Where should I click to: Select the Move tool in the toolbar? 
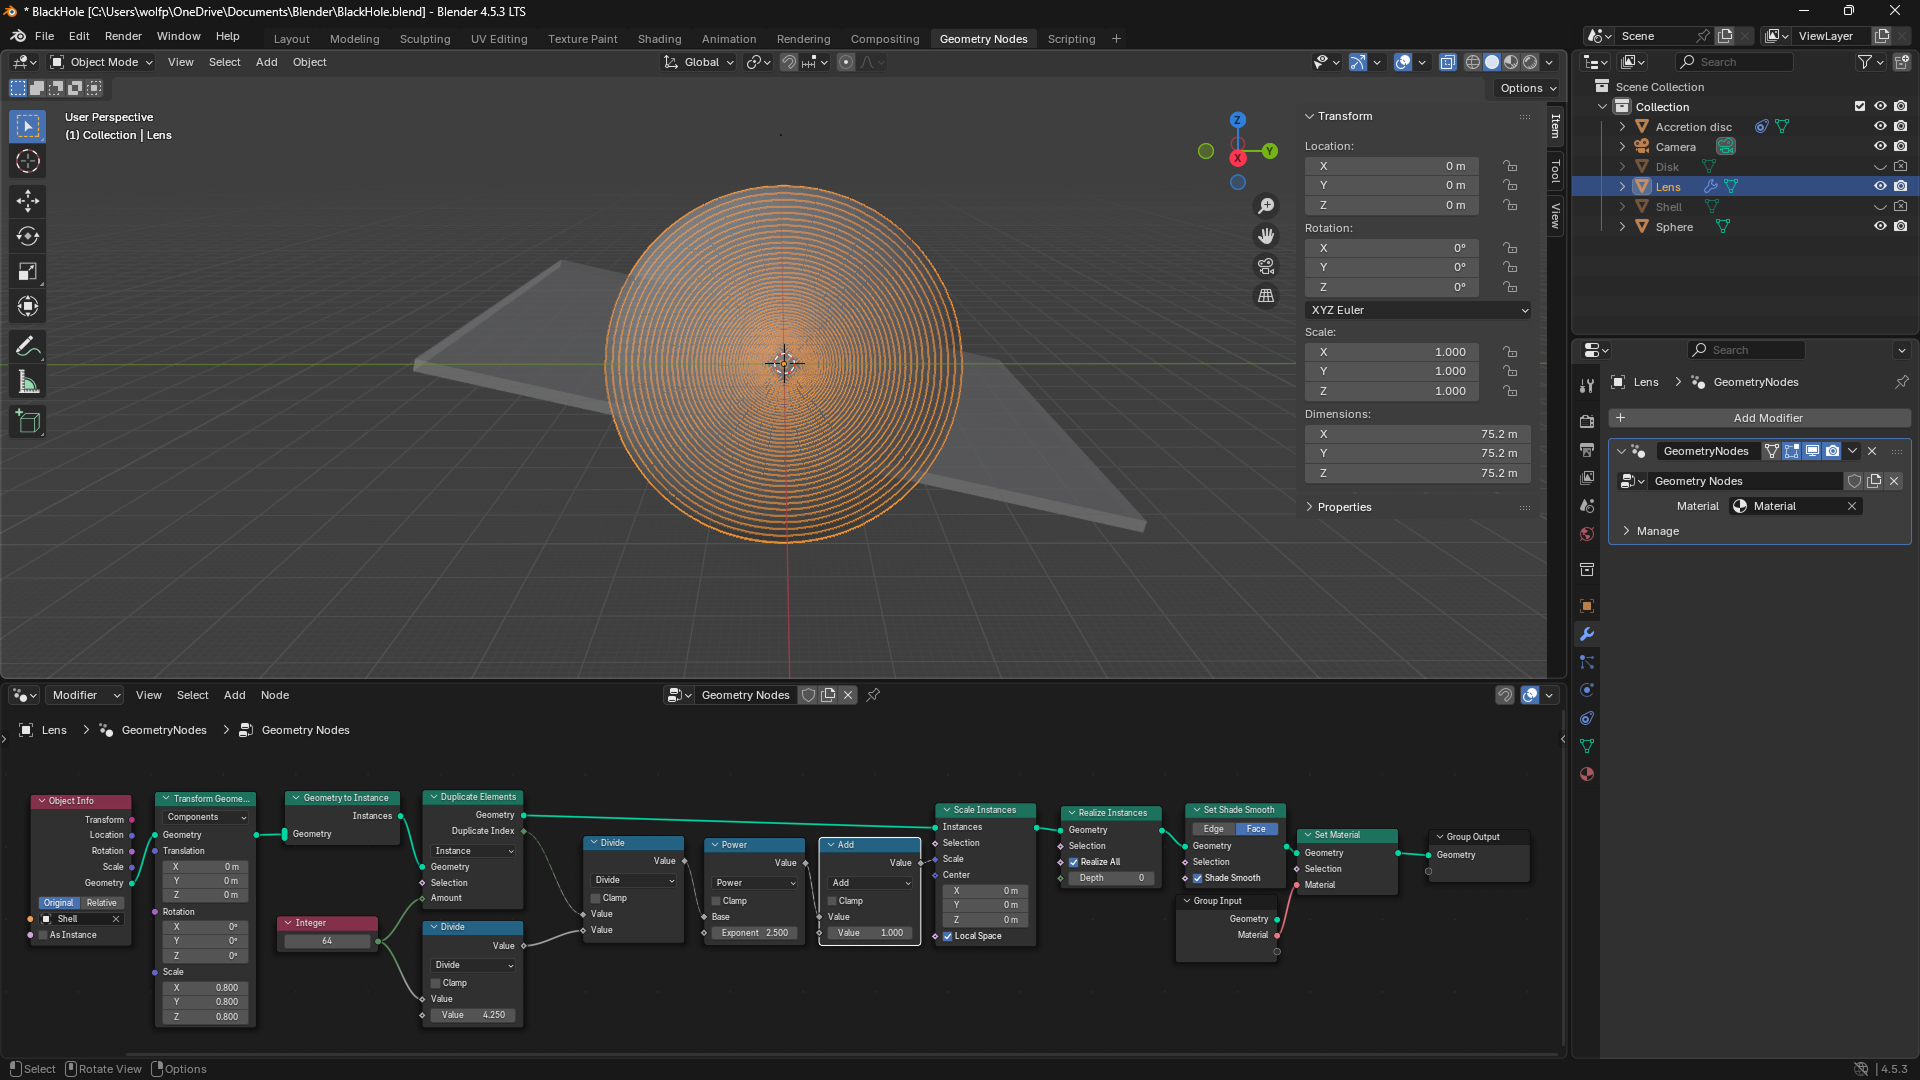28,201
